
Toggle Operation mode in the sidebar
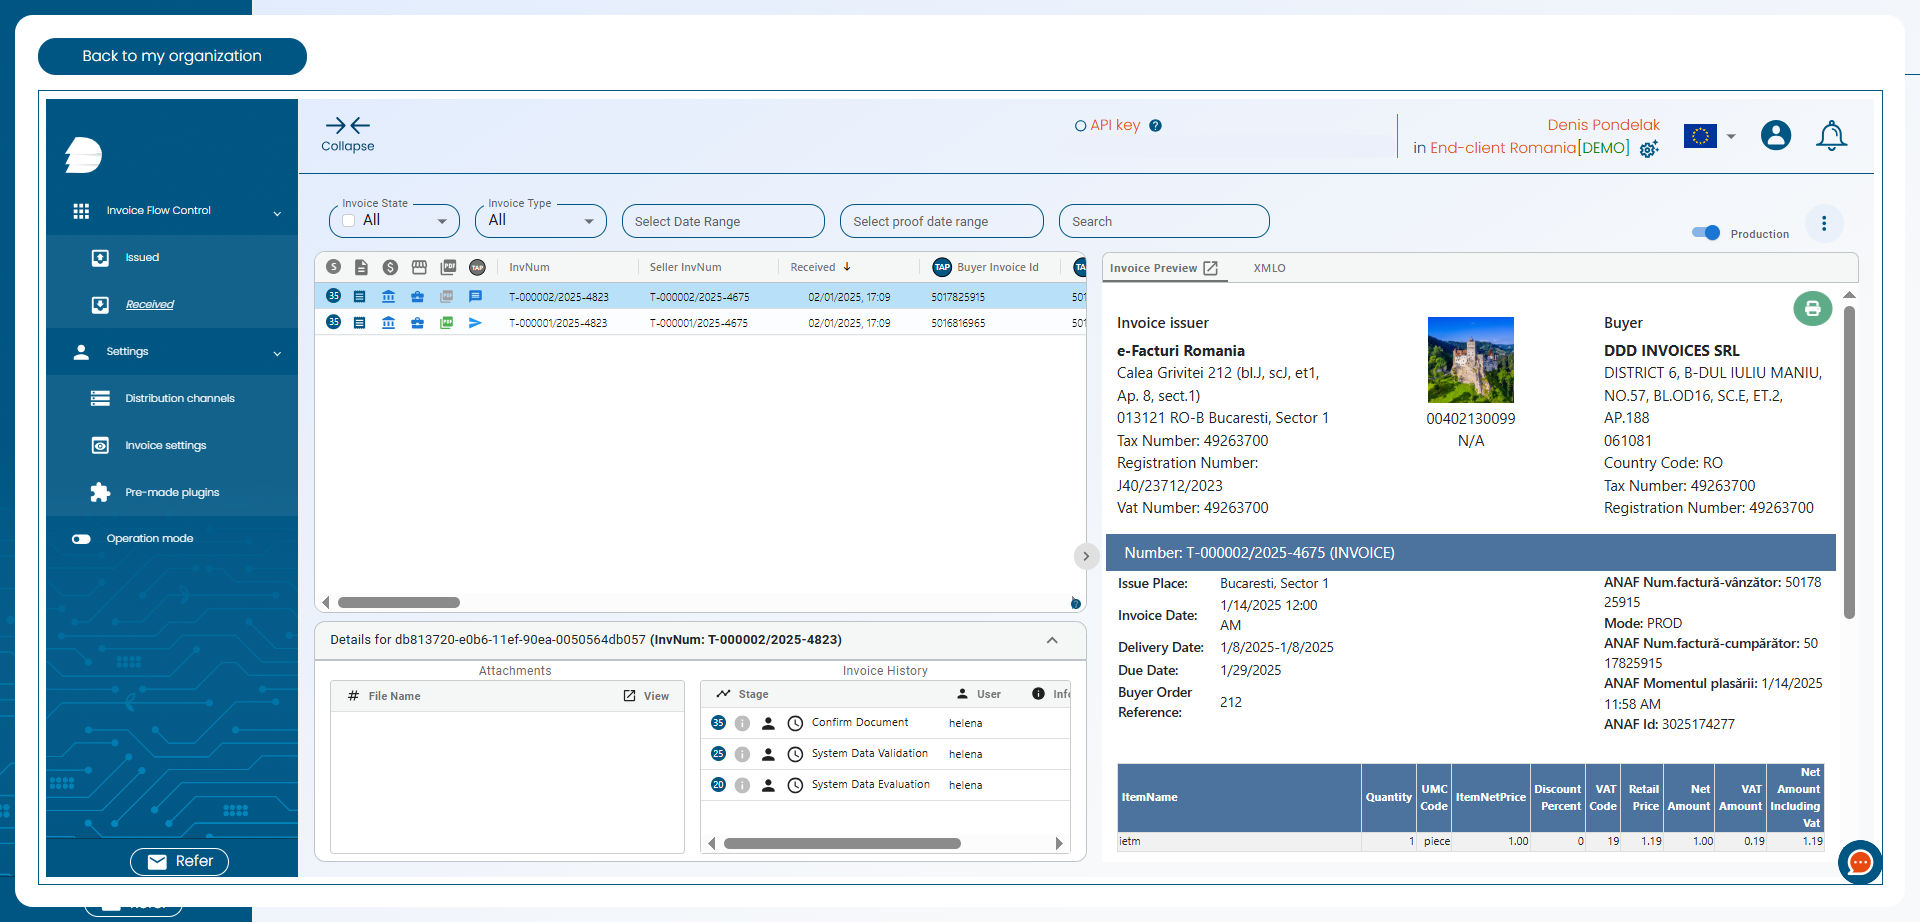click(82, 539)
